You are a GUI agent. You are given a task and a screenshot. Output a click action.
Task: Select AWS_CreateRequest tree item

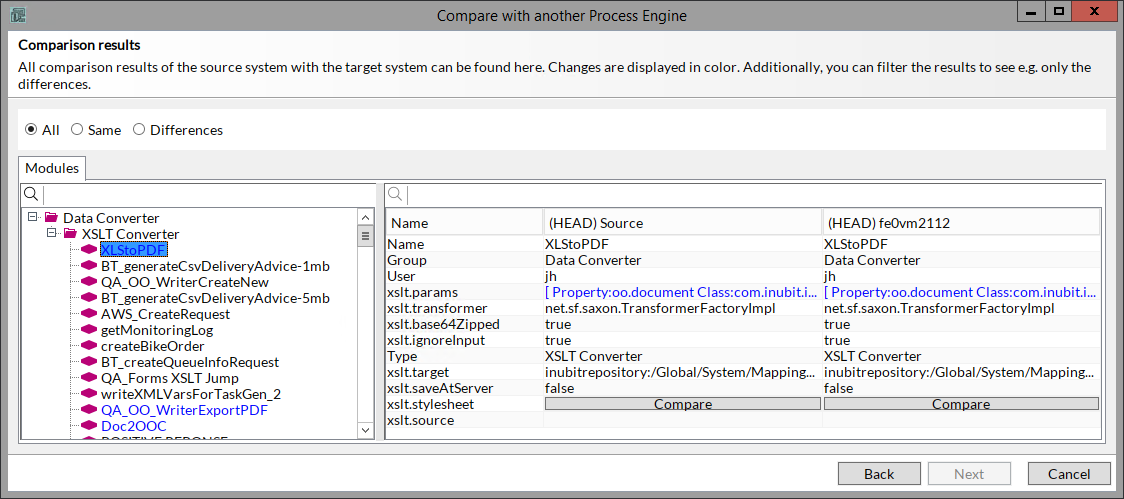point(166,314)
